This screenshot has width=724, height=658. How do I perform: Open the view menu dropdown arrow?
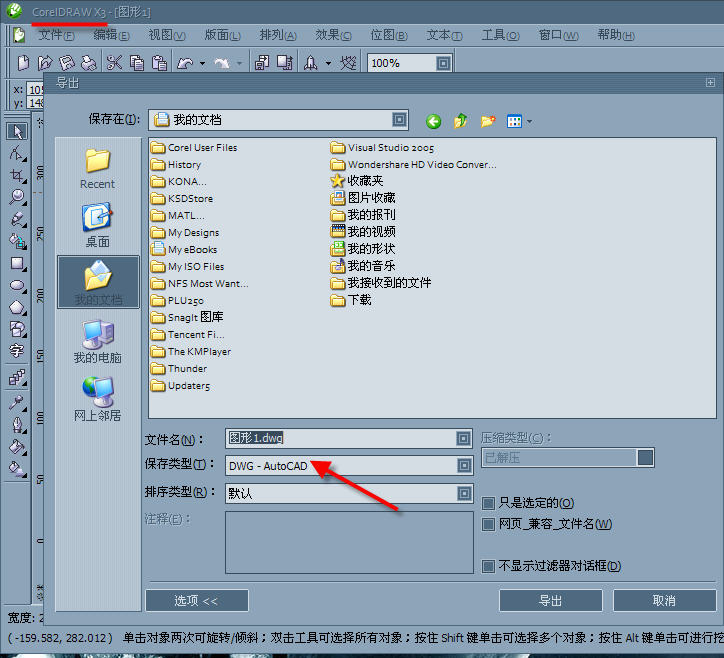pyautogui.click(x=529, y=122)
